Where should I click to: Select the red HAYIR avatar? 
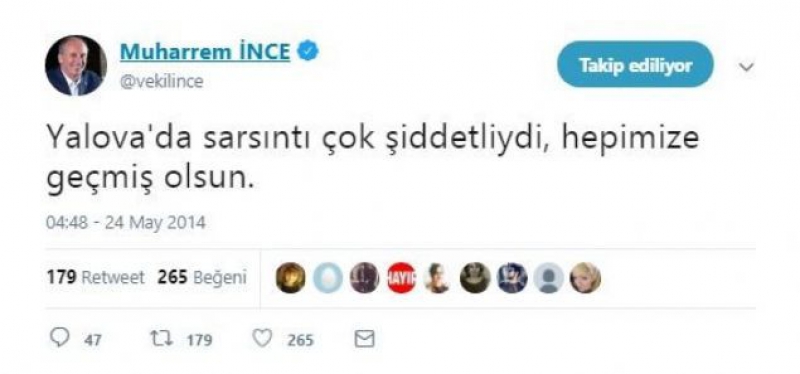point(401,278)
